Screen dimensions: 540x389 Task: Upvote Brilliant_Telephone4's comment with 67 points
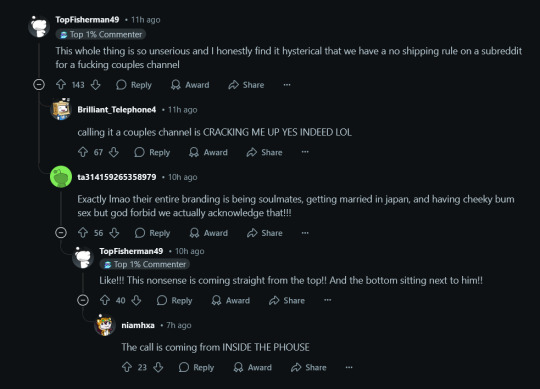pos(83,152)
